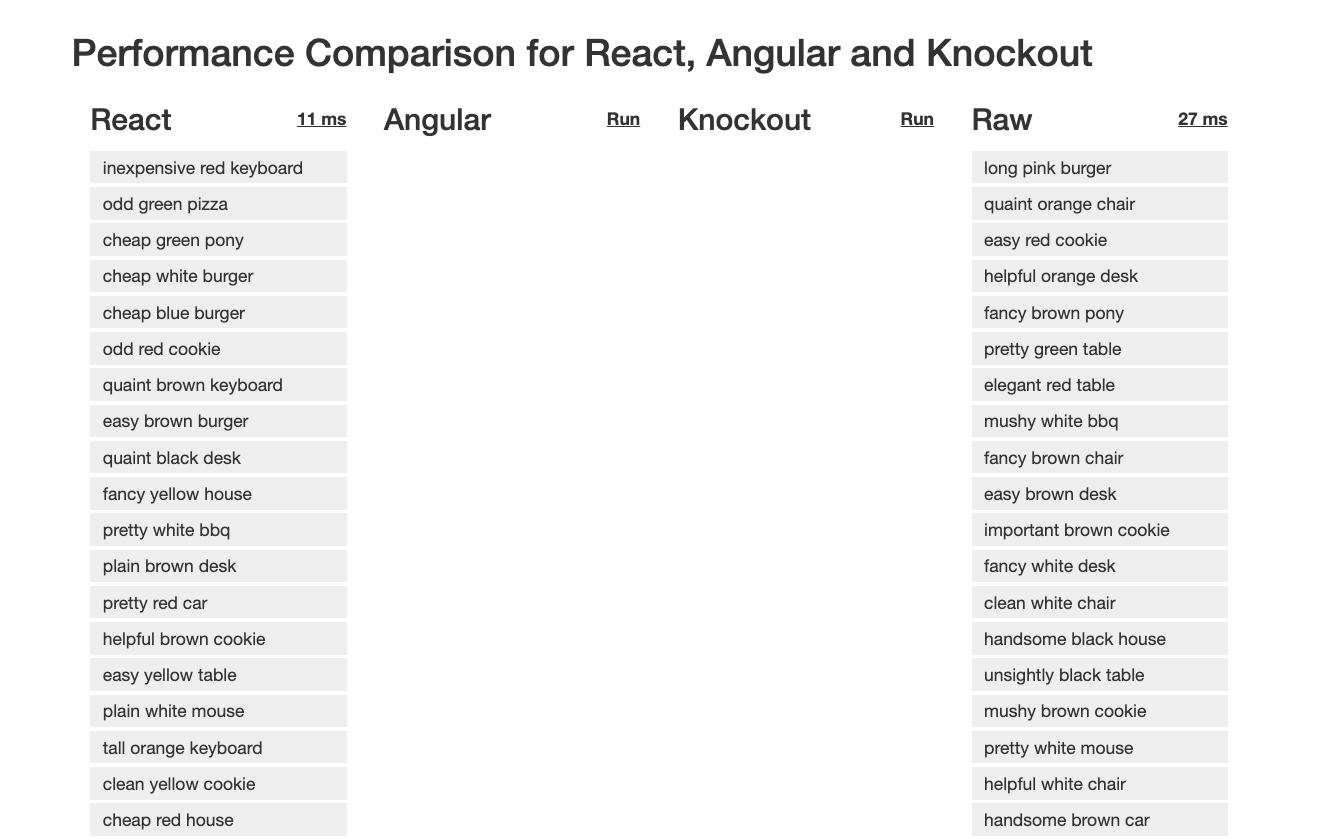1334x839 pixels.
Task: Click the Raw 27 ms timing link
Action: [1202, 119]
